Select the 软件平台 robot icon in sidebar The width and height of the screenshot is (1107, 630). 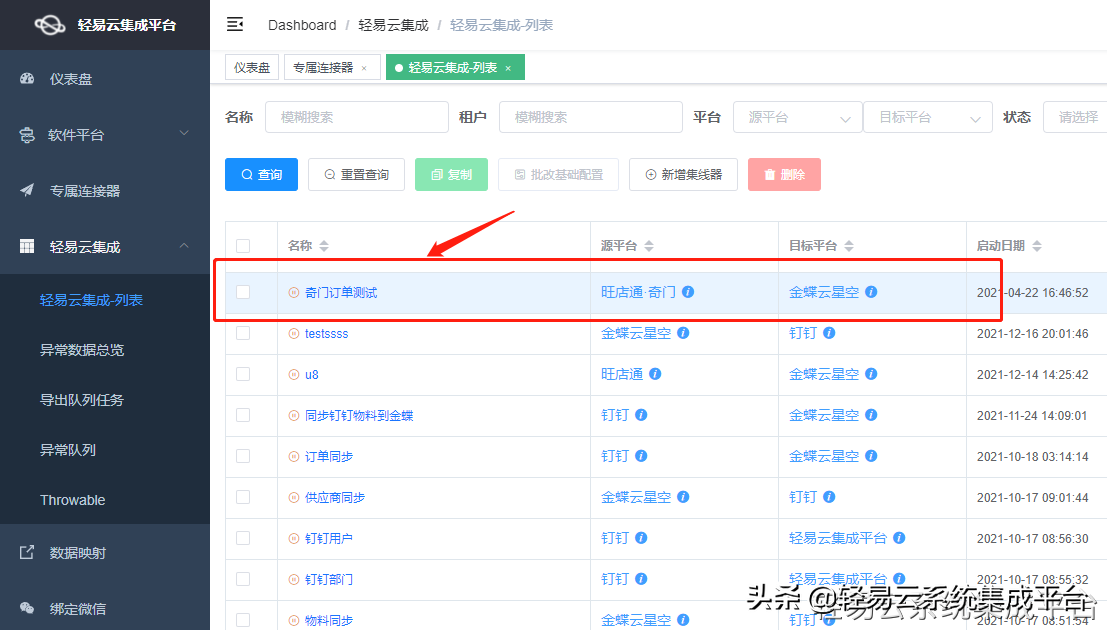pos(27,135)
